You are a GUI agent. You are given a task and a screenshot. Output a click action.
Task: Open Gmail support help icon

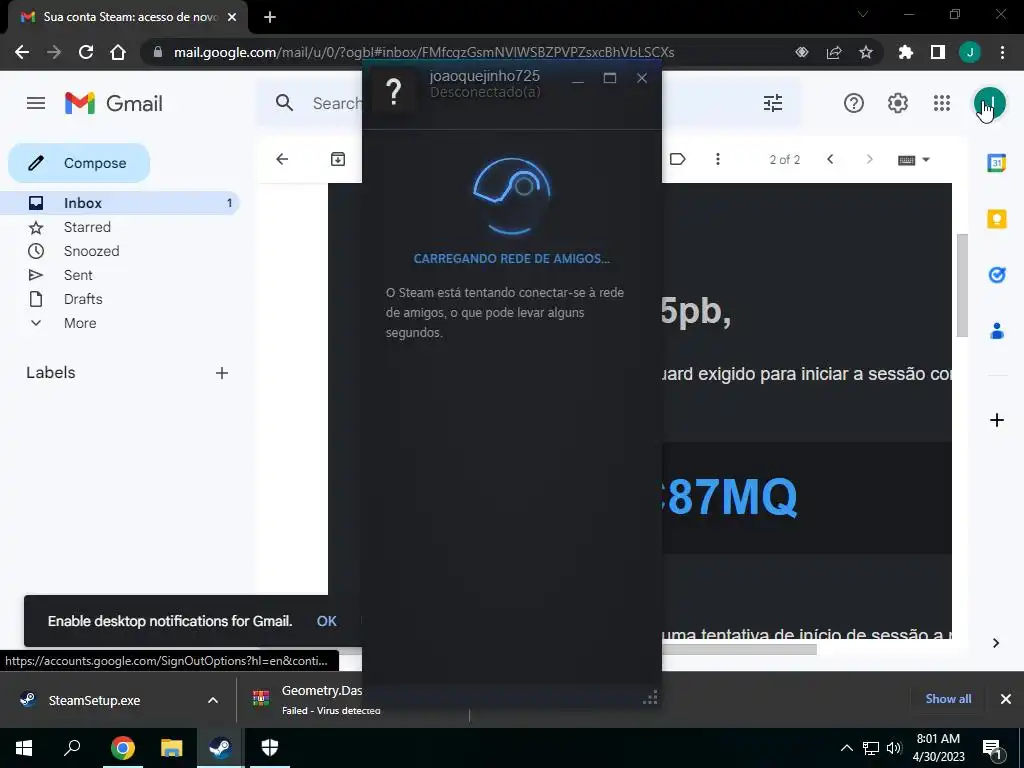click(x=854, y=103)
